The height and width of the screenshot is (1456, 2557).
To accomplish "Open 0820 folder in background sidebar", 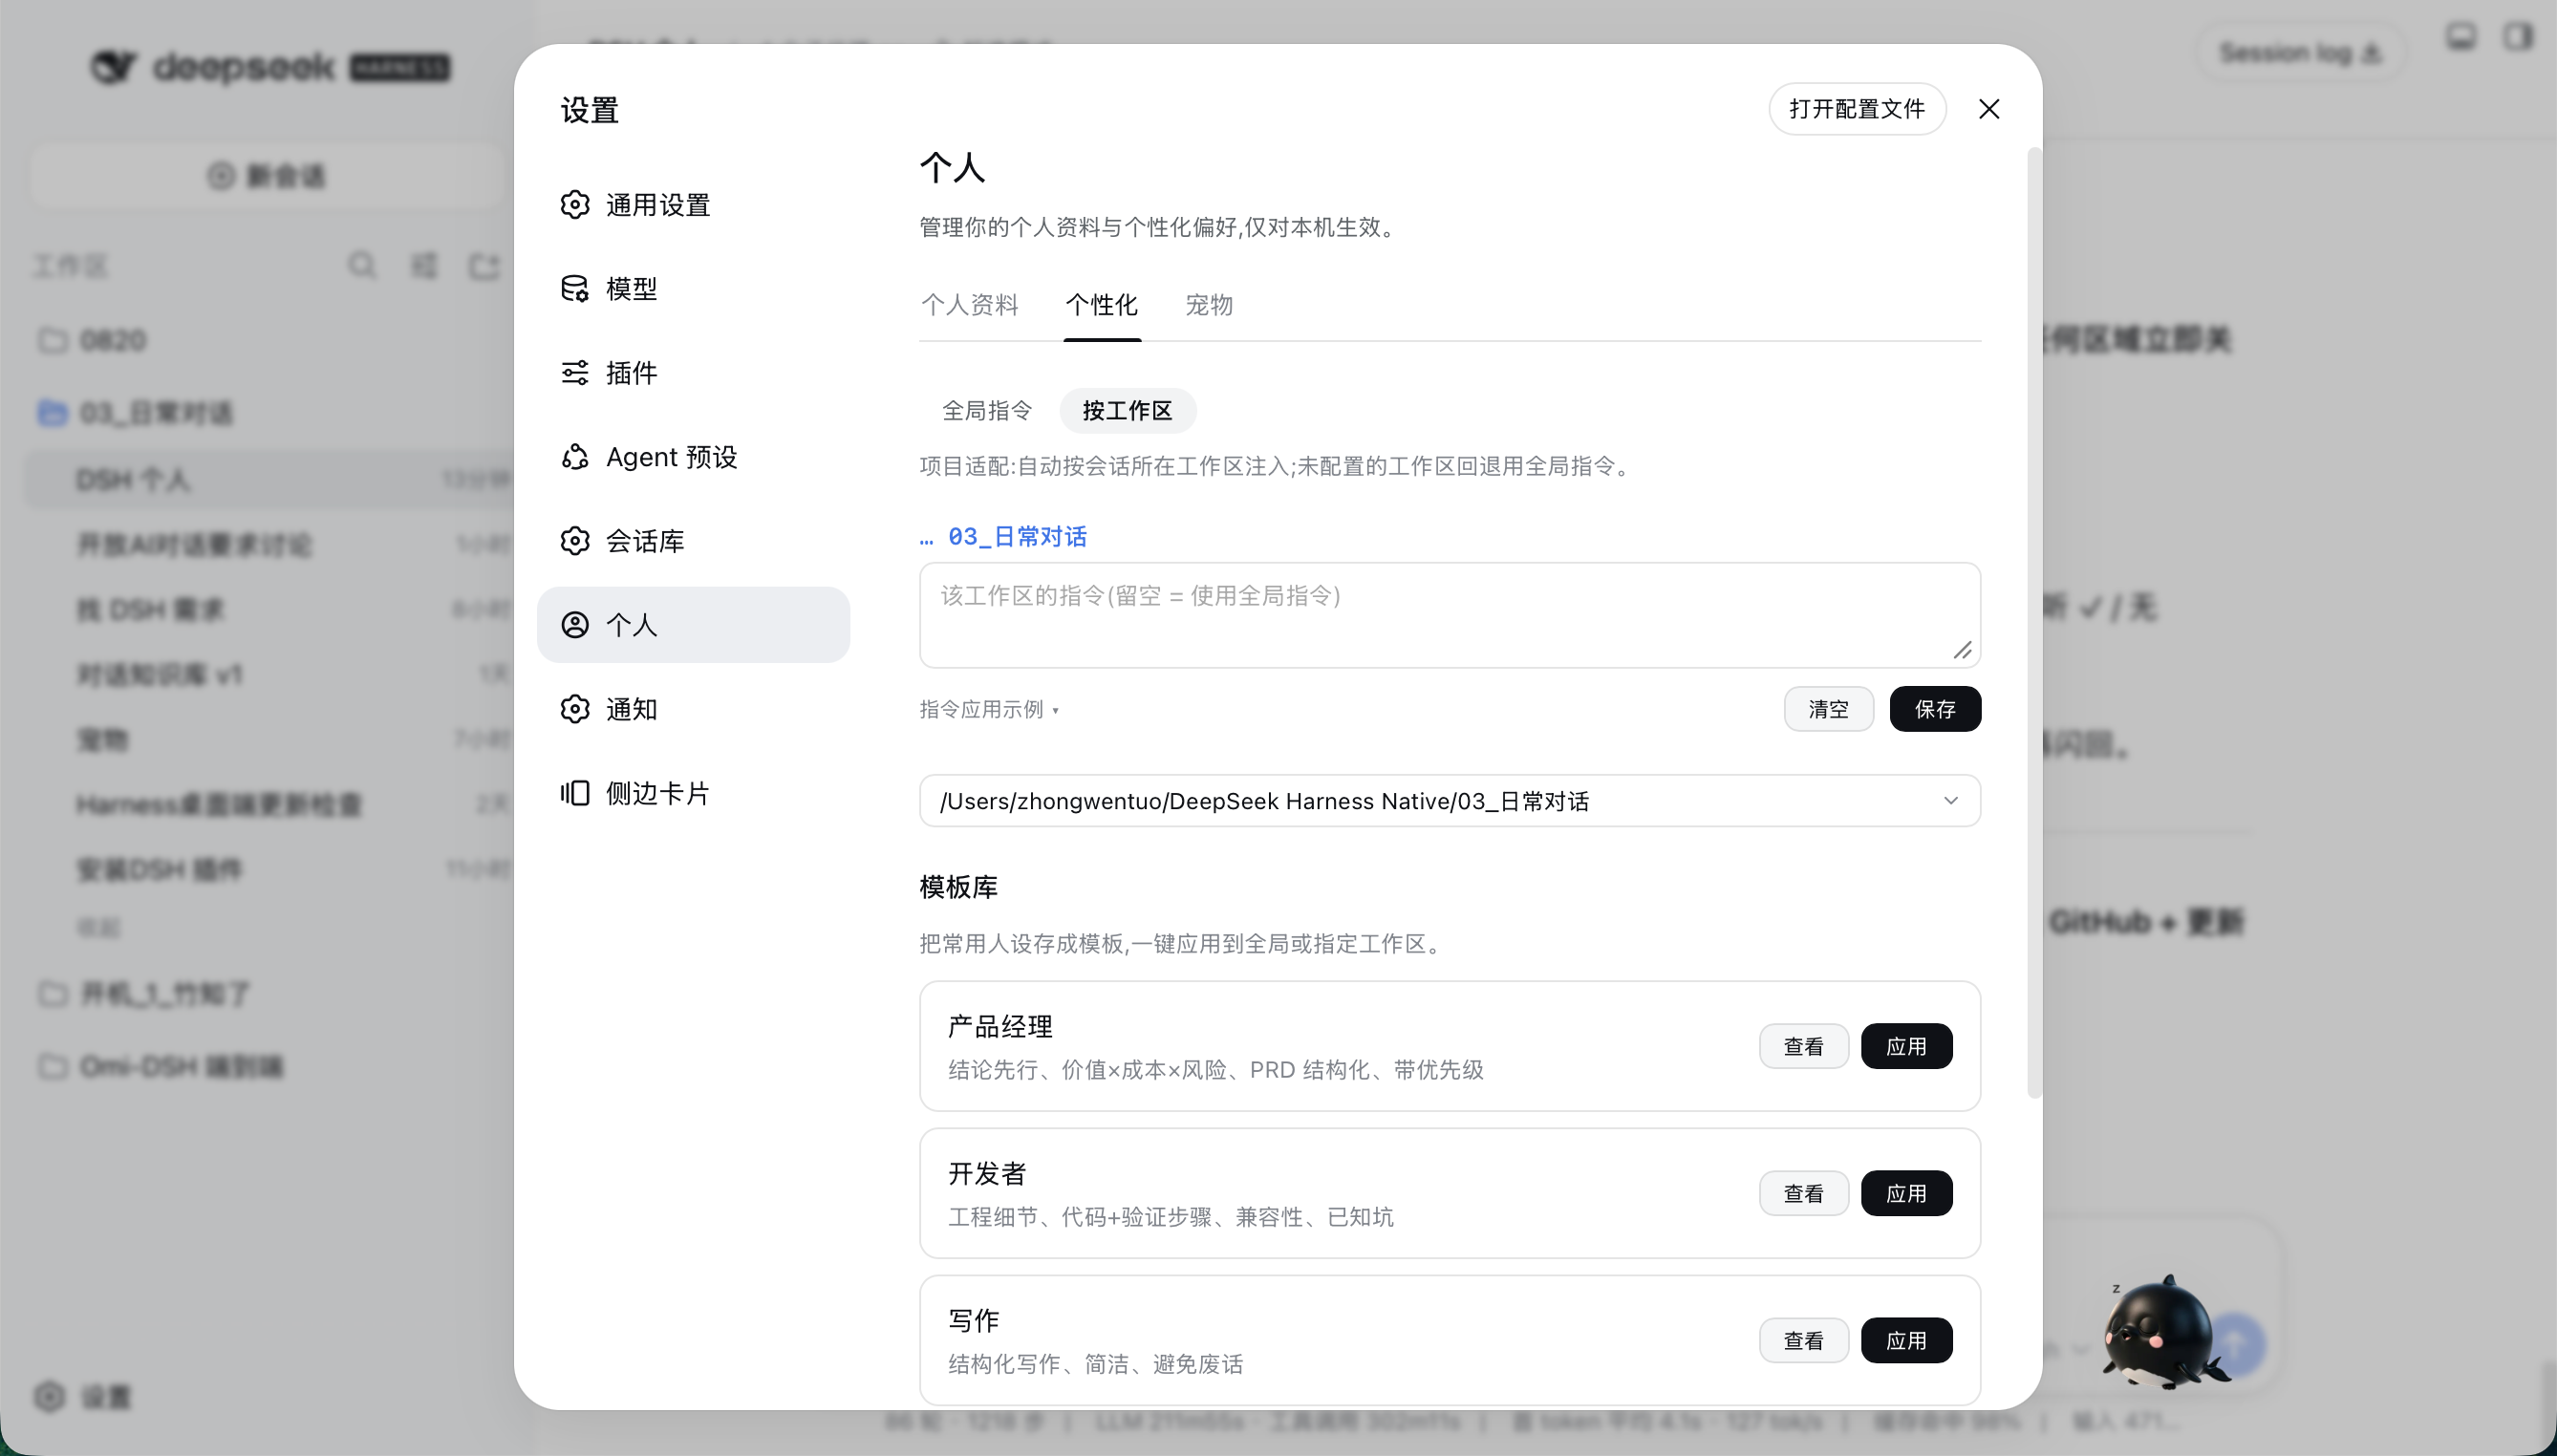I will tap(268, 341).
